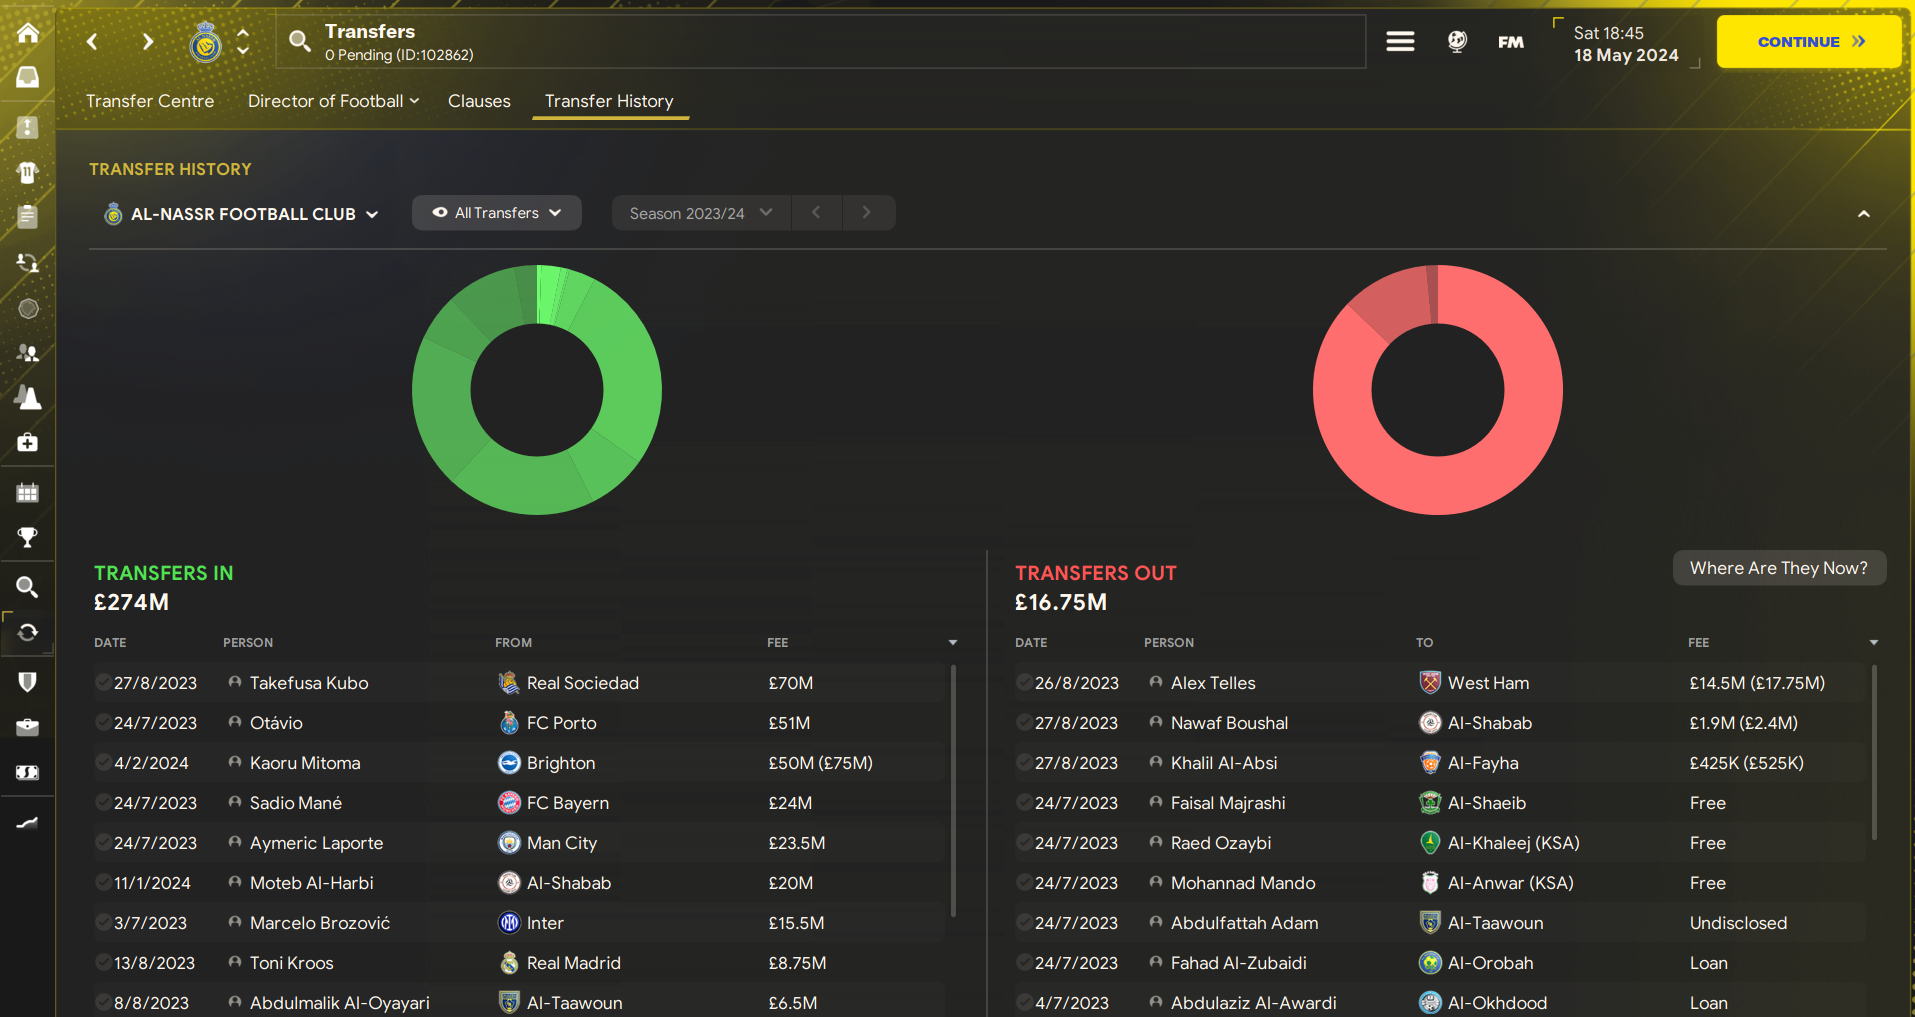Sort Transfers Out by PERSON column header
This screenshot has width=1915, height=1017.
click(1169, 643)
